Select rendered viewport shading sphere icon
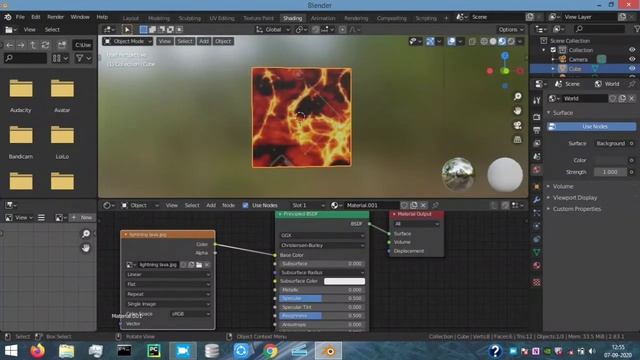Image resolution: width=640 pixels, height=360 pixels. (x=511, y=41)
